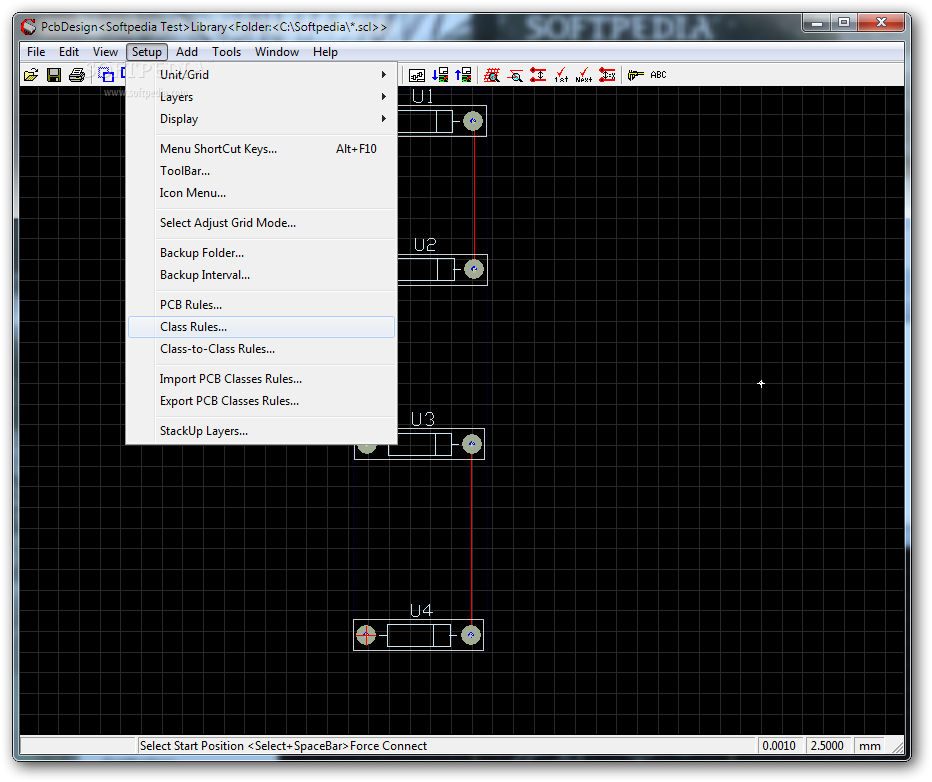Click the '1st' error checkmark icon

[561, 75]
